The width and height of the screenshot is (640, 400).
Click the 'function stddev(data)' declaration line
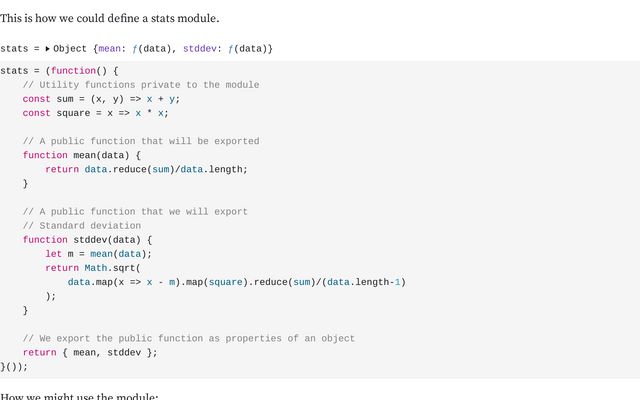pos(87,240)
